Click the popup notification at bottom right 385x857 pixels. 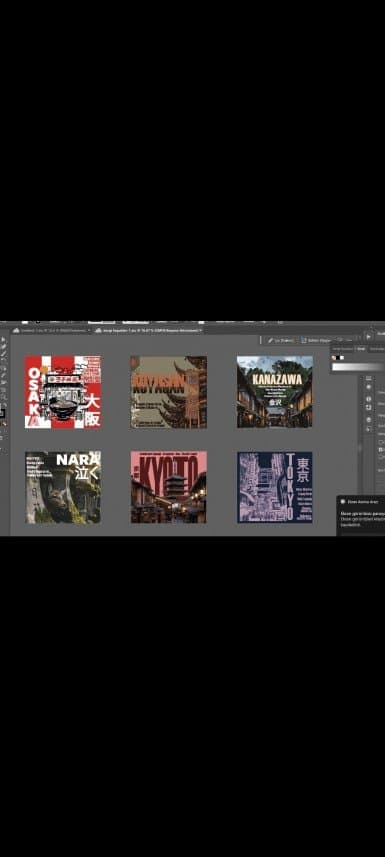[361, 515]
